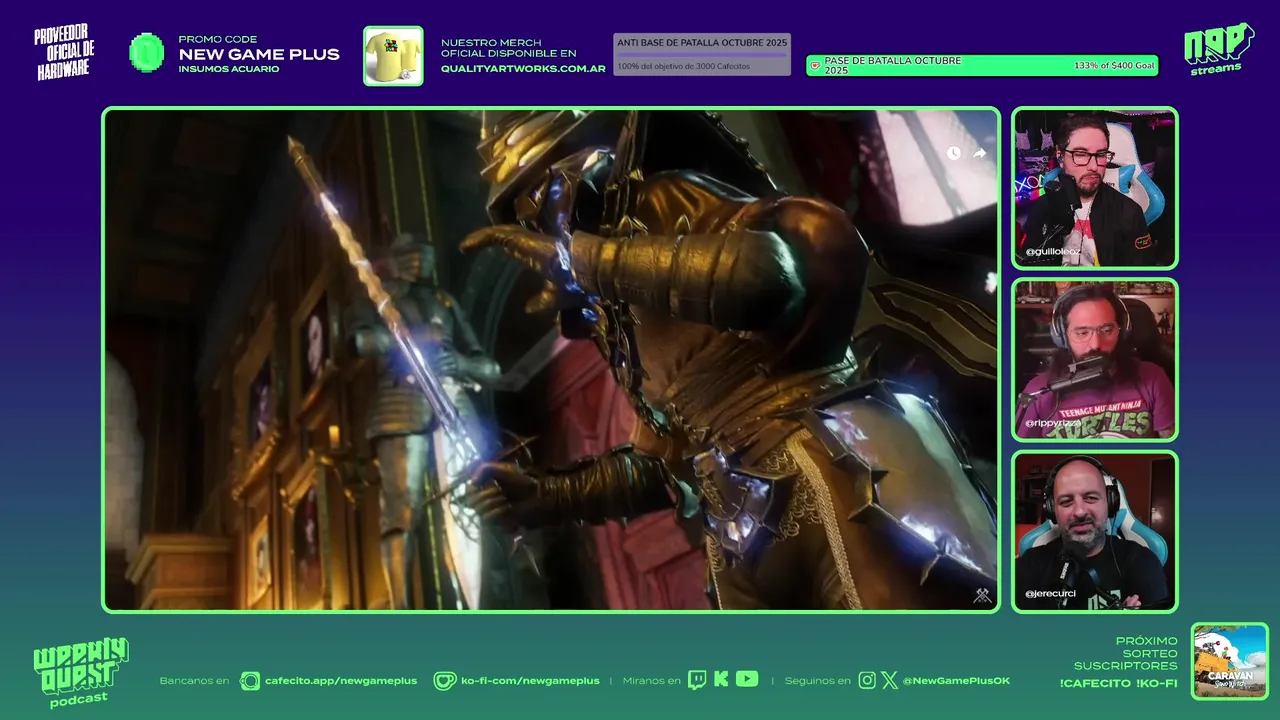Image resolution: width=1280 pixels, height=720 pixels.
Task: Click the Watch later clock icon on the video
Action: pyautogui.click(x=953, y=153)
